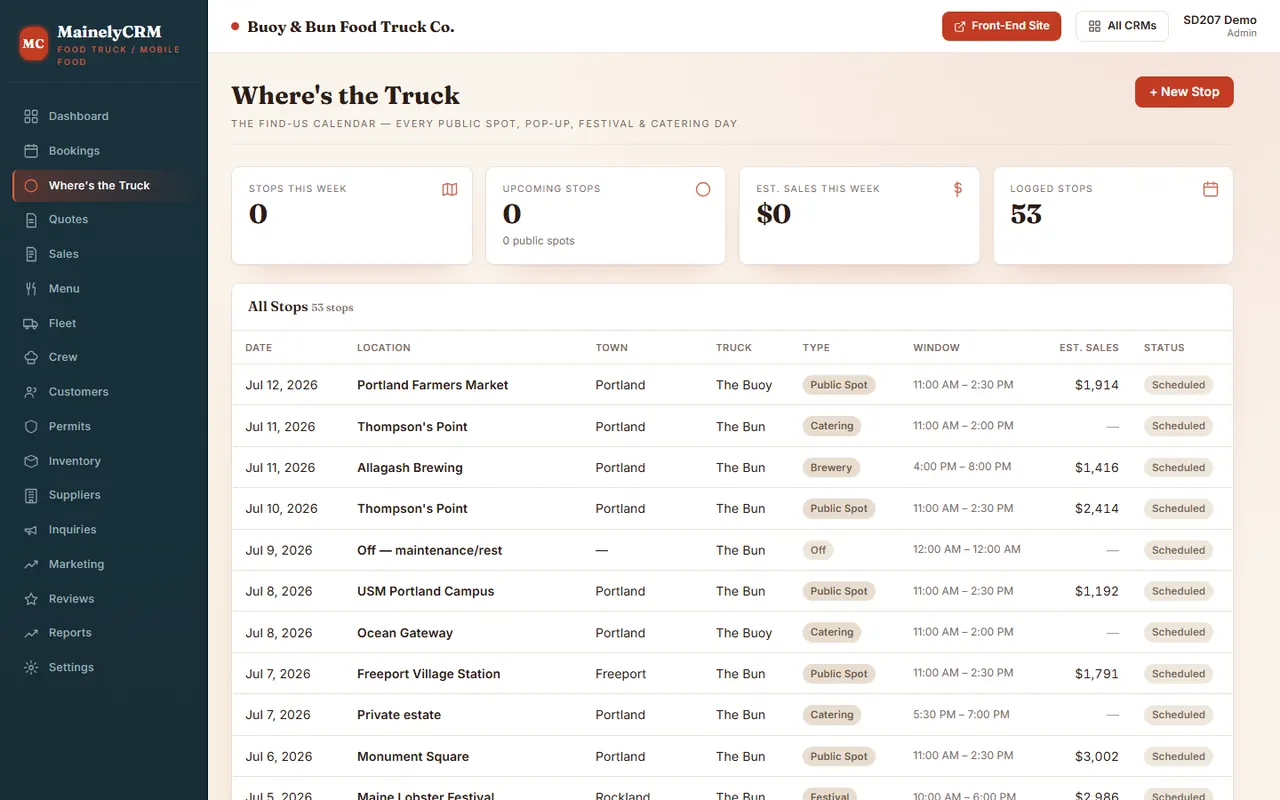Click the 5:30 PM – 7:00 PM window
This screenshot has height=800, width=1280.
961,715
